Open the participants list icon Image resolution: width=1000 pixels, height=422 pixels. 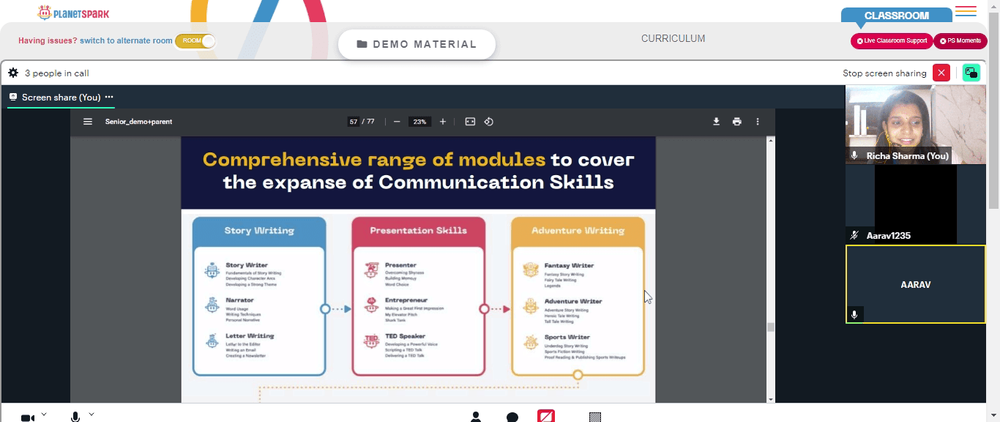[x=476, y=417]
